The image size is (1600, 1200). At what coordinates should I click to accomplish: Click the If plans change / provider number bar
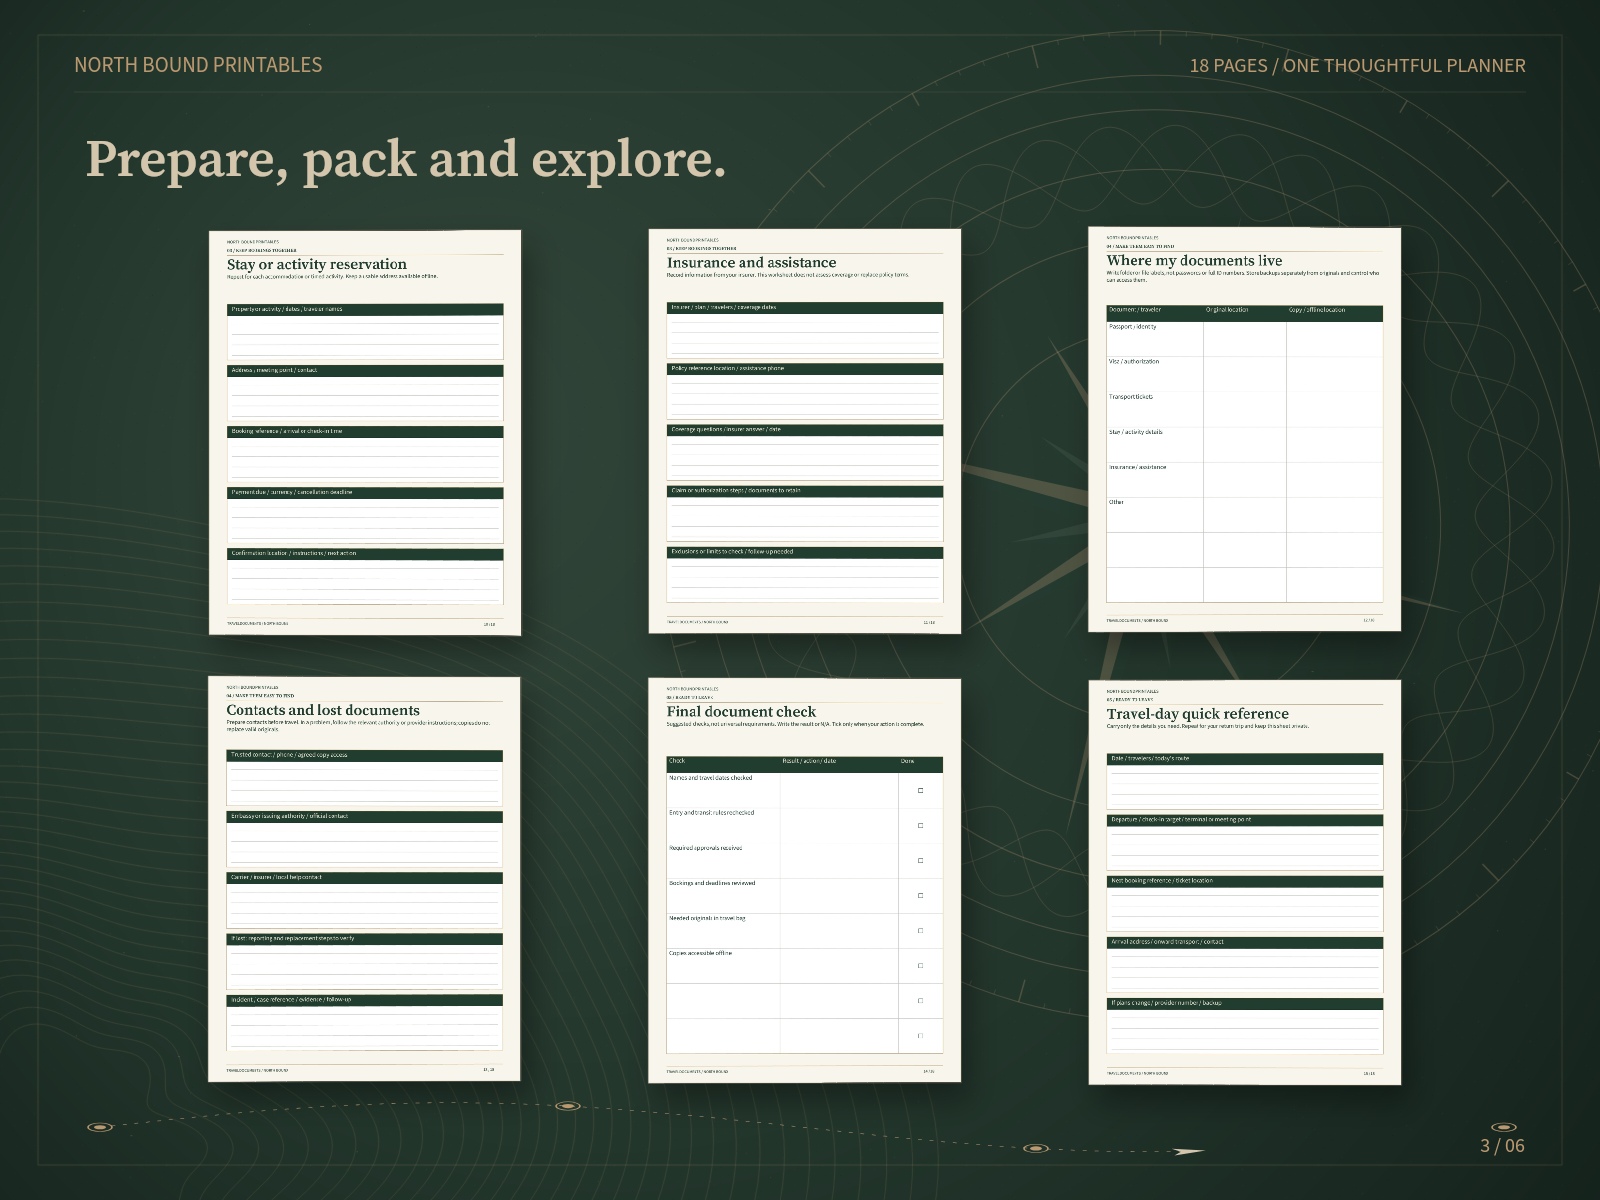click(1245, 1002)
